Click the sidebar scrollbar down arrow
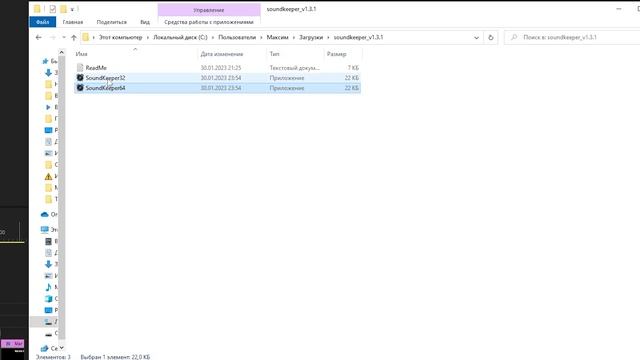This screenshot has width=640, height=360. (x=62, y=348)
